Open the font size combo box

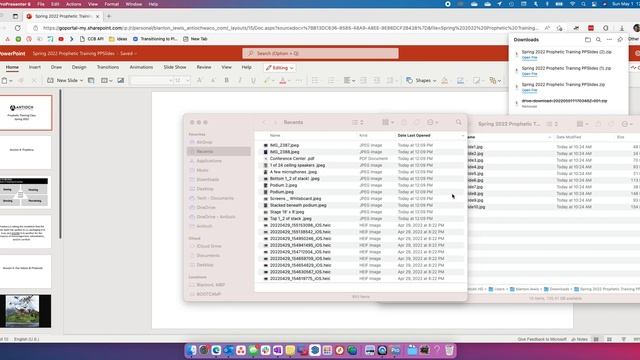pyautogui.click(x=182, y=80)
